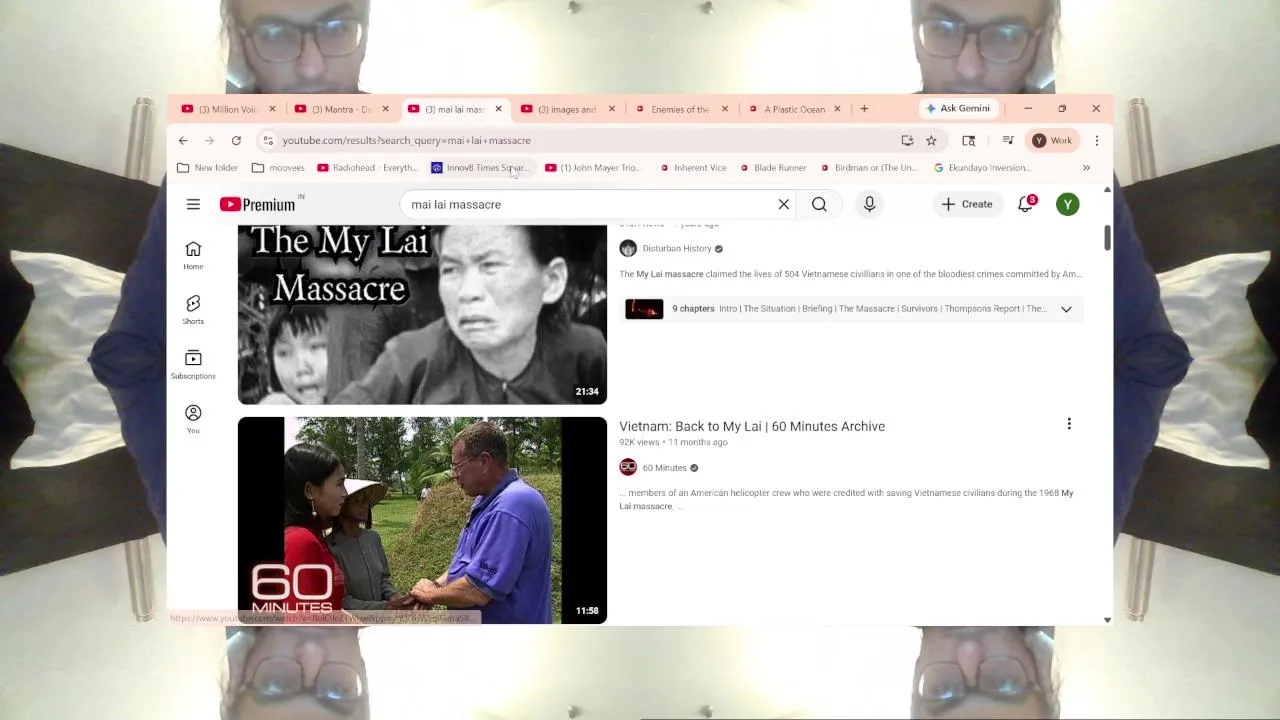Open the moovees bookmark folder
Screen dimensions: 1280x720
click(278, 167)
